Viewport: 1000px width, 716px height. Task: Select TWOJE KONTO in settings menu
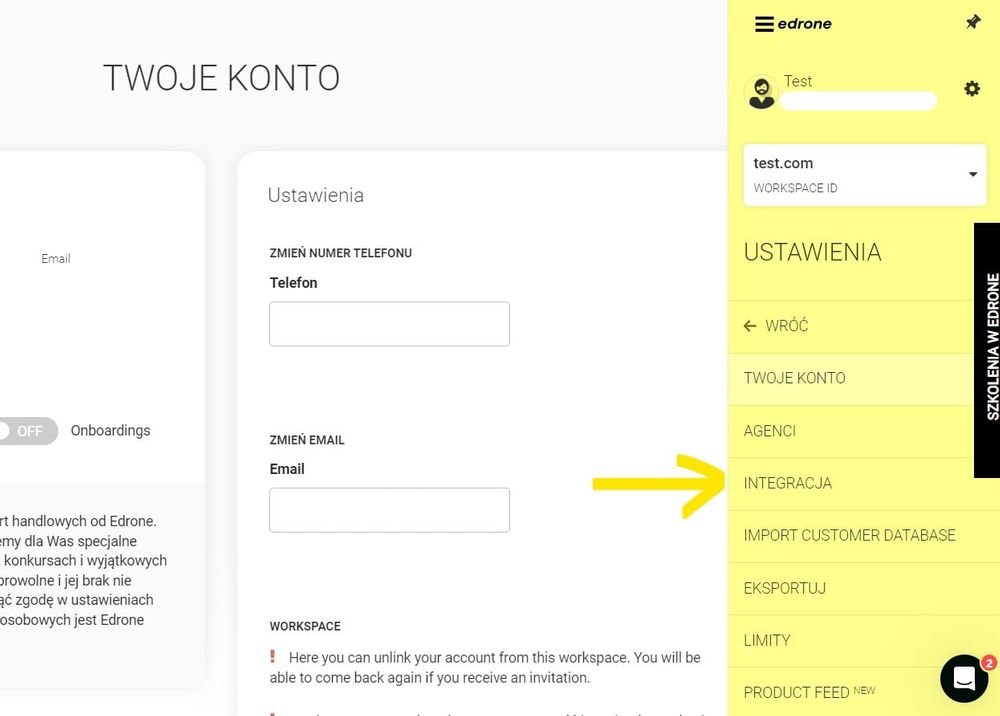794,378
